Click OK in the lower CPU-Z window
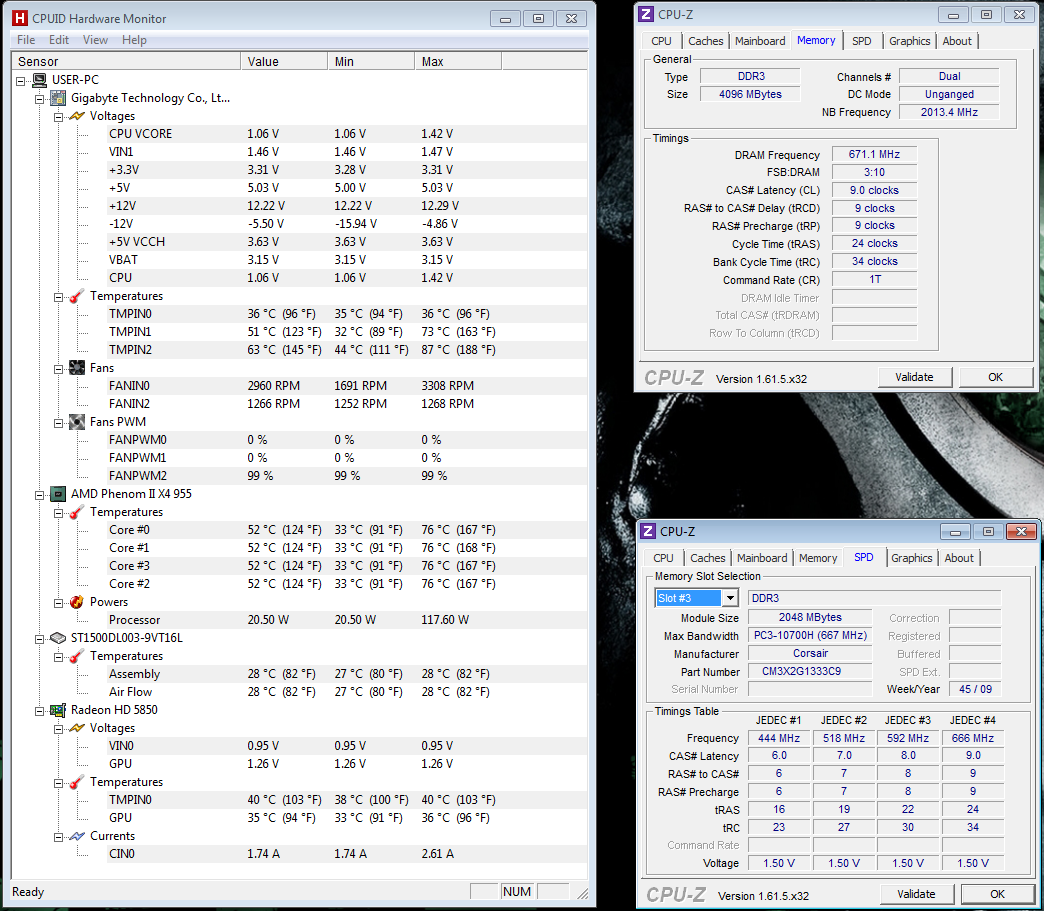Viewport: 1044px width, 911px height. (x=997, y=894)
